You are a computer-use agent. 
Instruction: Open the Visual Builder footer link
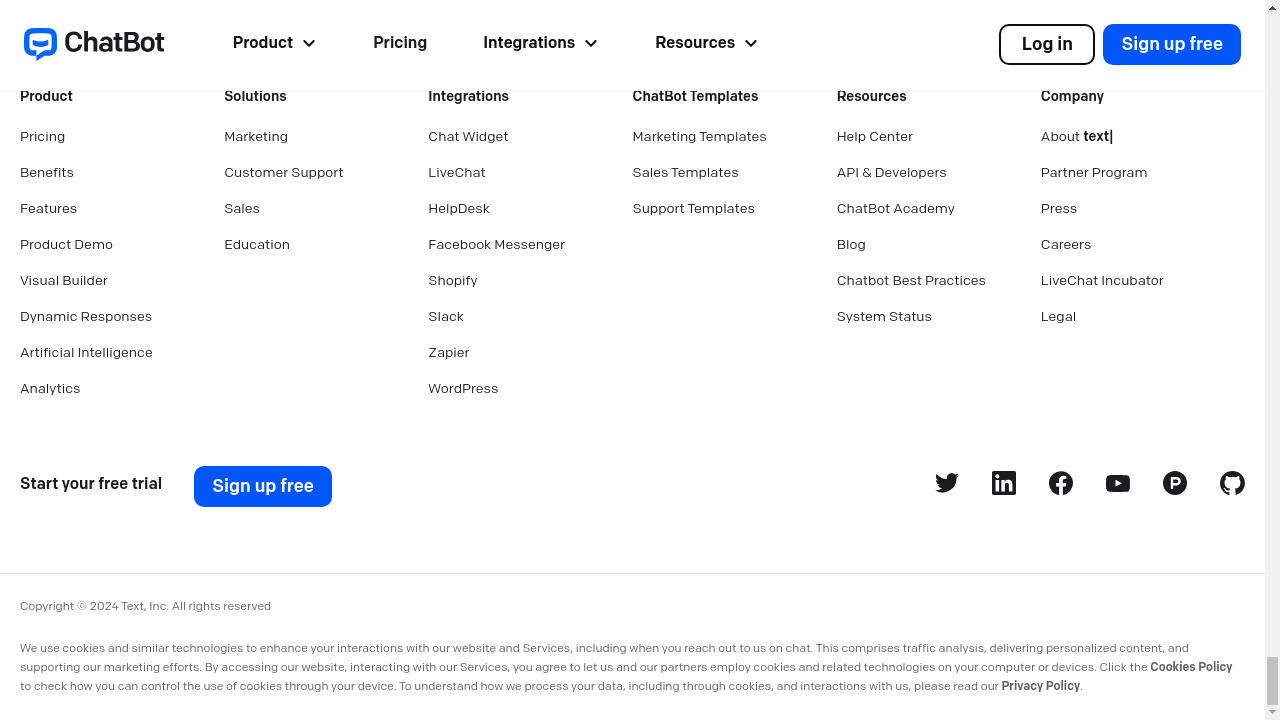coord(64,281)
